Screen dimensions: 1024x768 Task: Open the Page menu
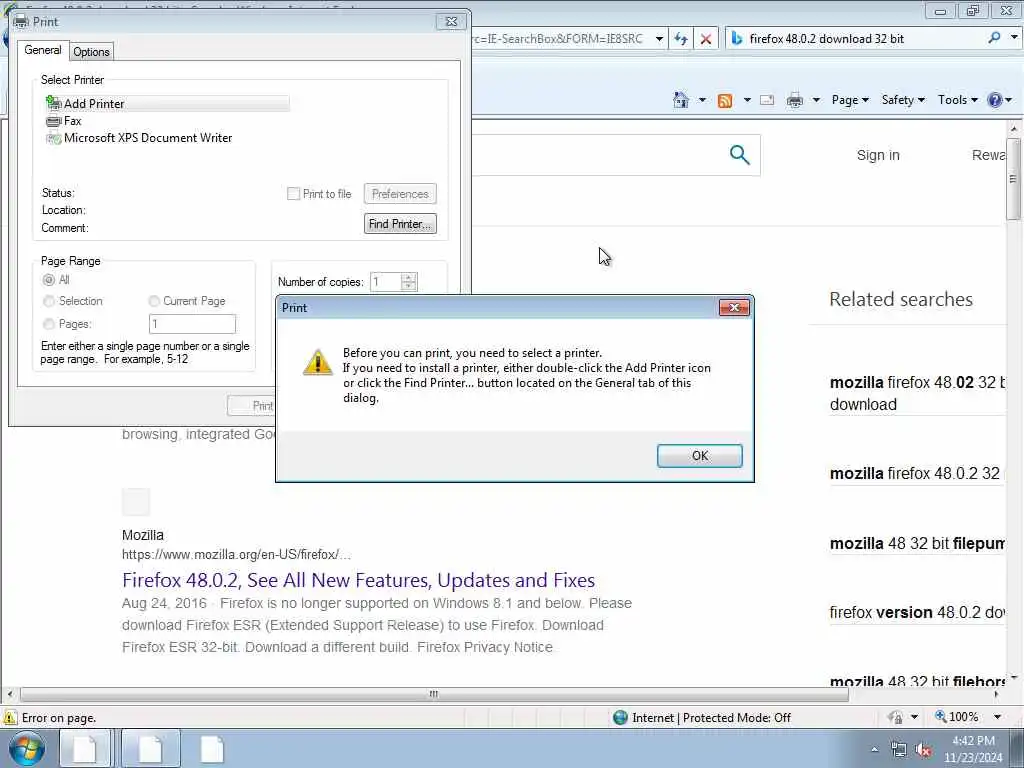click(x=850, y=100)
